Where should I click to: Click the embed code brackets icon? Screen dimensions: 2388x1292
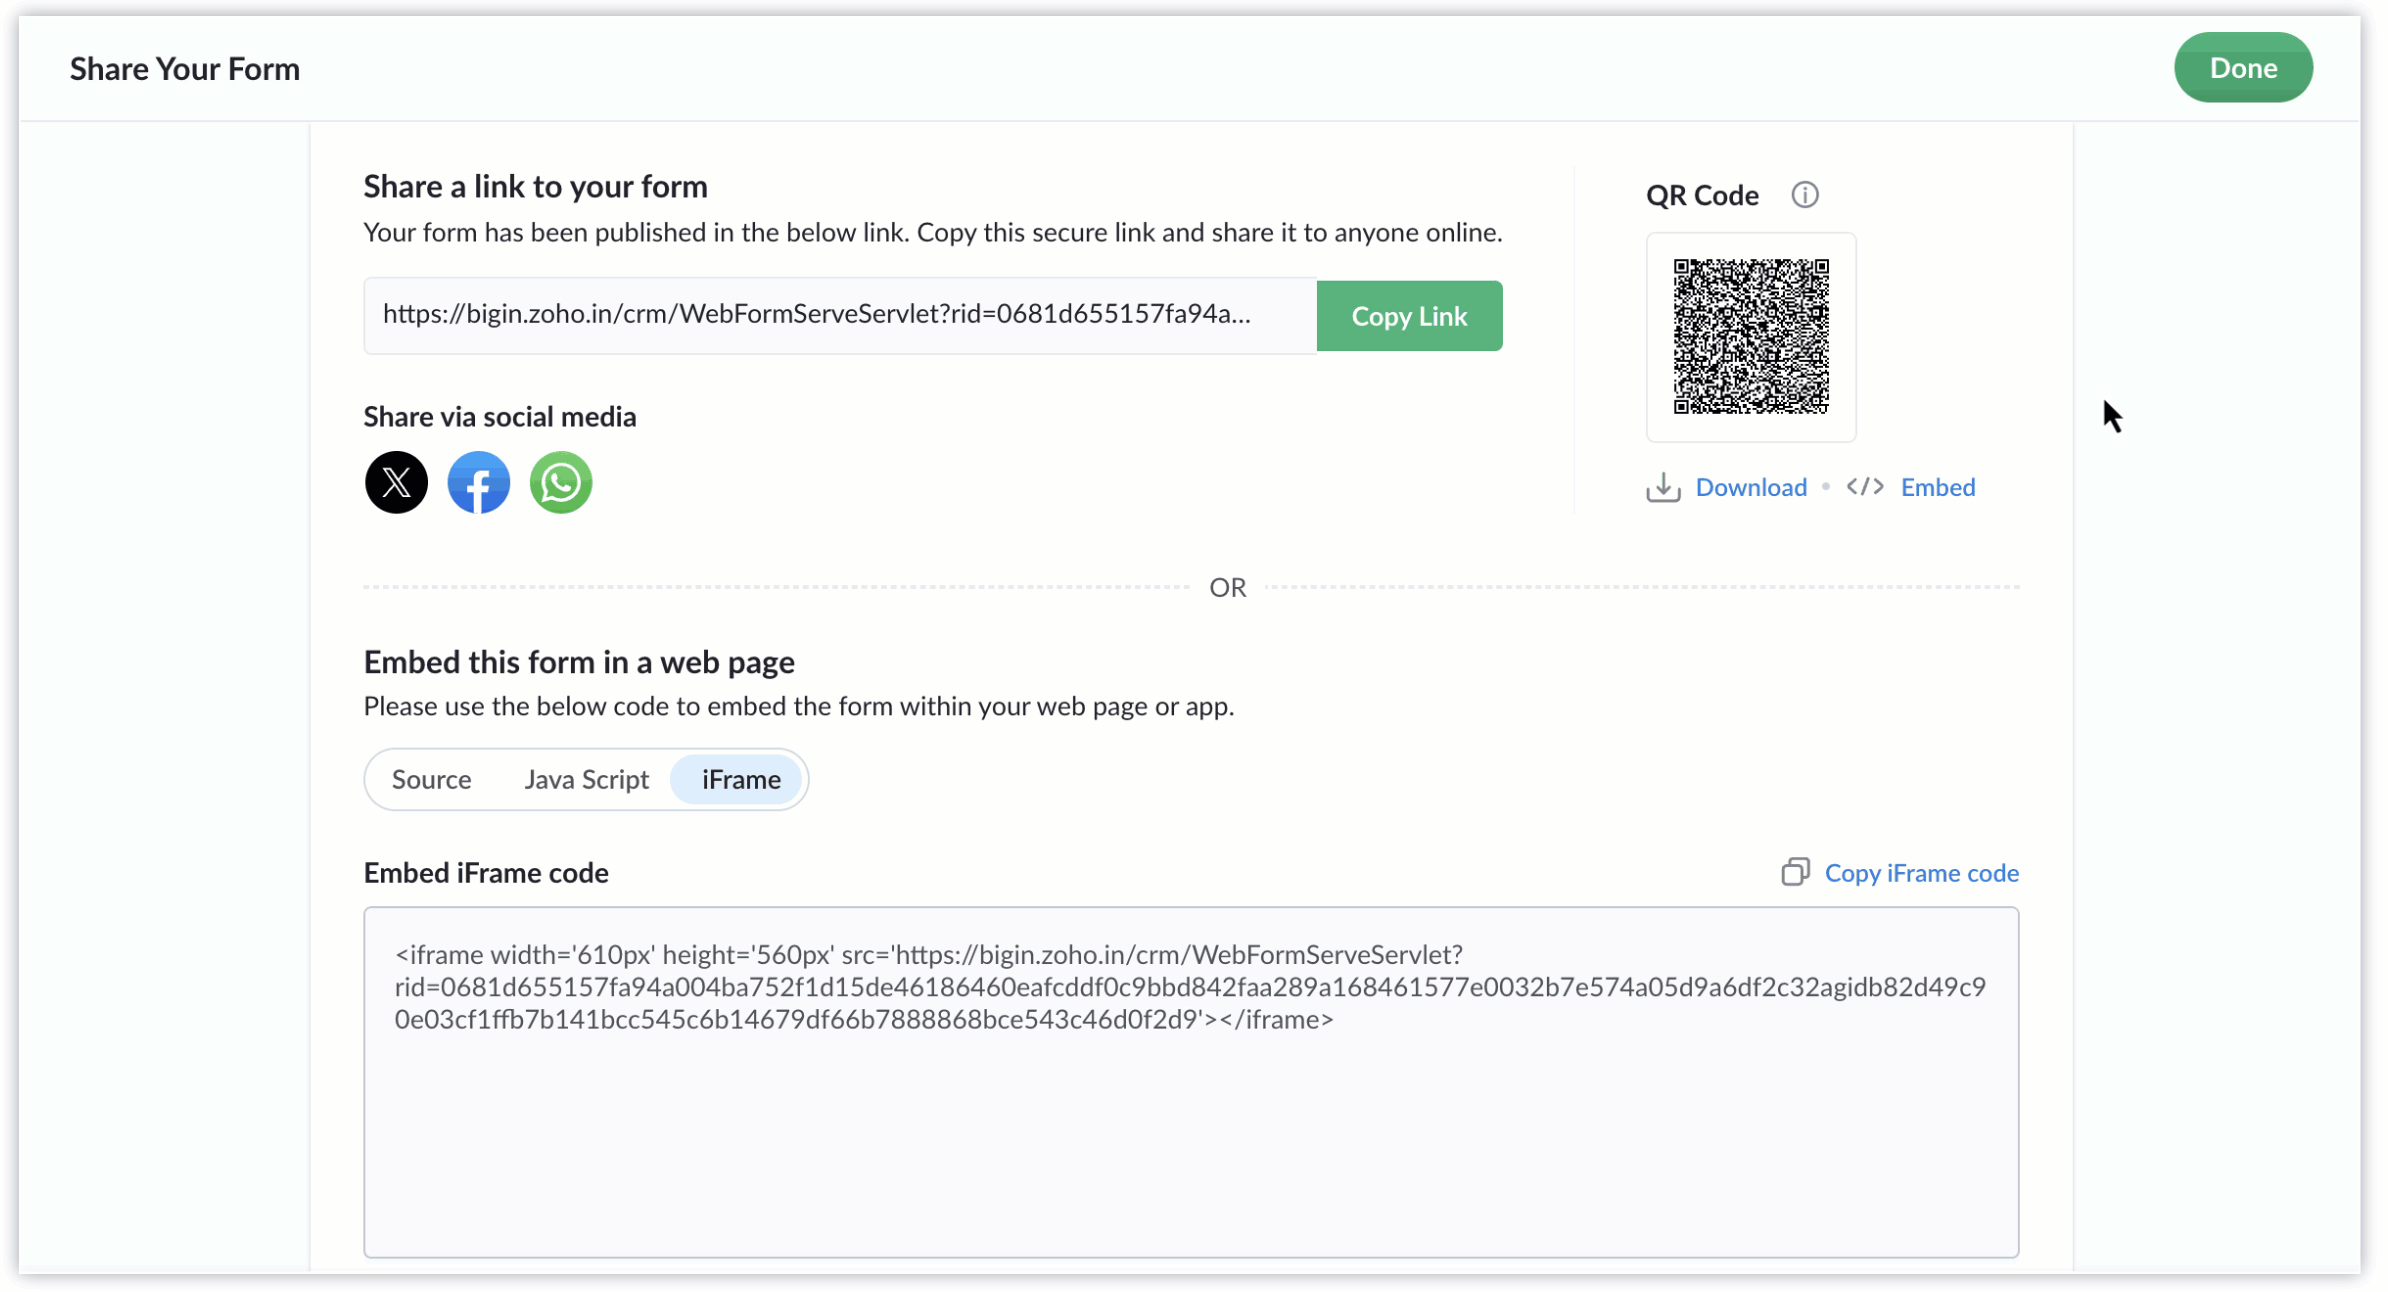pyautogui.click(x=1864, y=487)
